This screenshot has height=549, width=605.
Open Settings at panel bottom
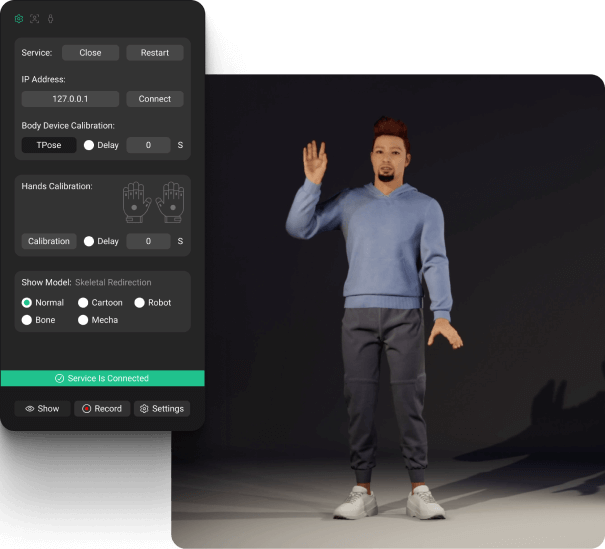(162, 409)
